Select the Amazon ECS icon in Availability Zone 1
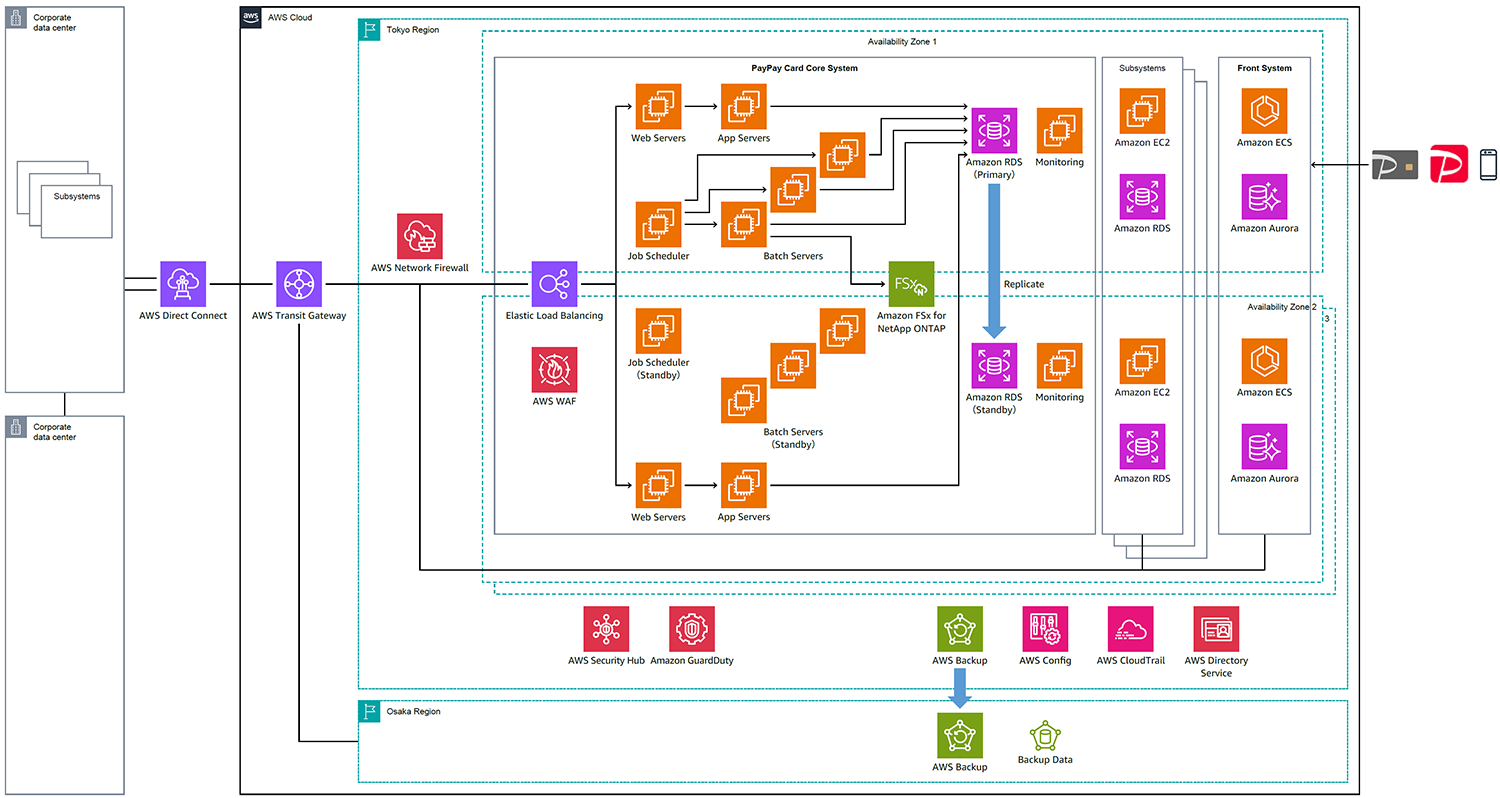Screen dimensions: 1500x798 click(1264, 111)
